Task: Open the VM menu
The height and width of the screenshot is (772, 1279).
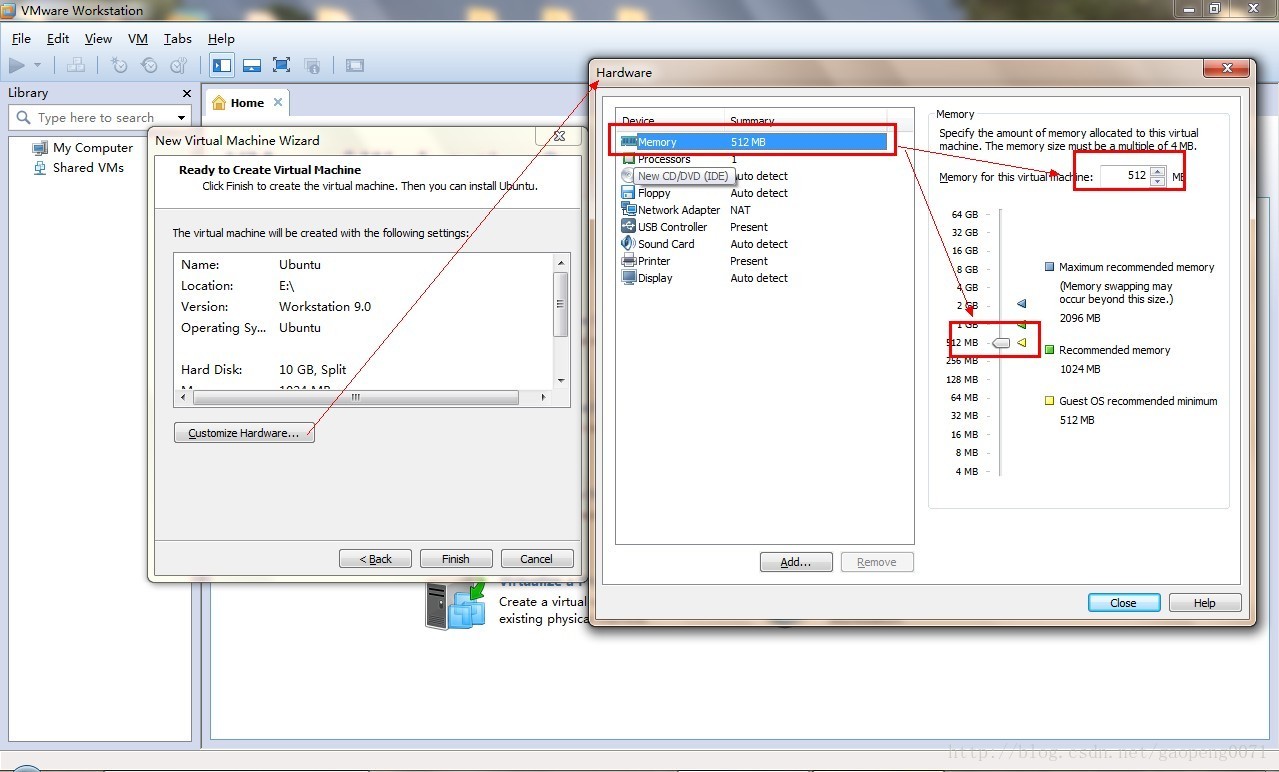Action: [138, 39]
